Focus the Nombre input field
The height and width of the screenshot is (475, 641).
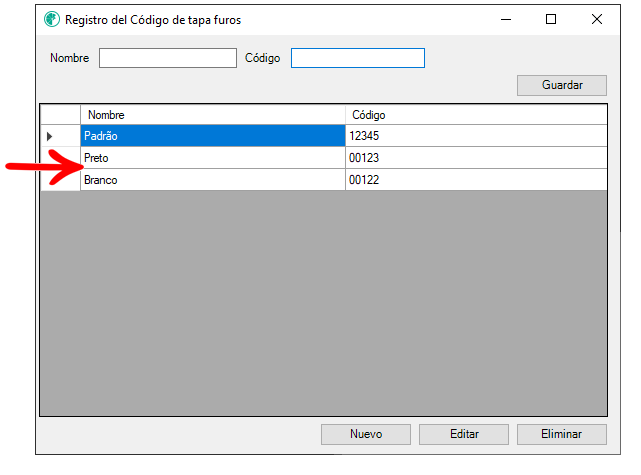(x=168, y=58)
